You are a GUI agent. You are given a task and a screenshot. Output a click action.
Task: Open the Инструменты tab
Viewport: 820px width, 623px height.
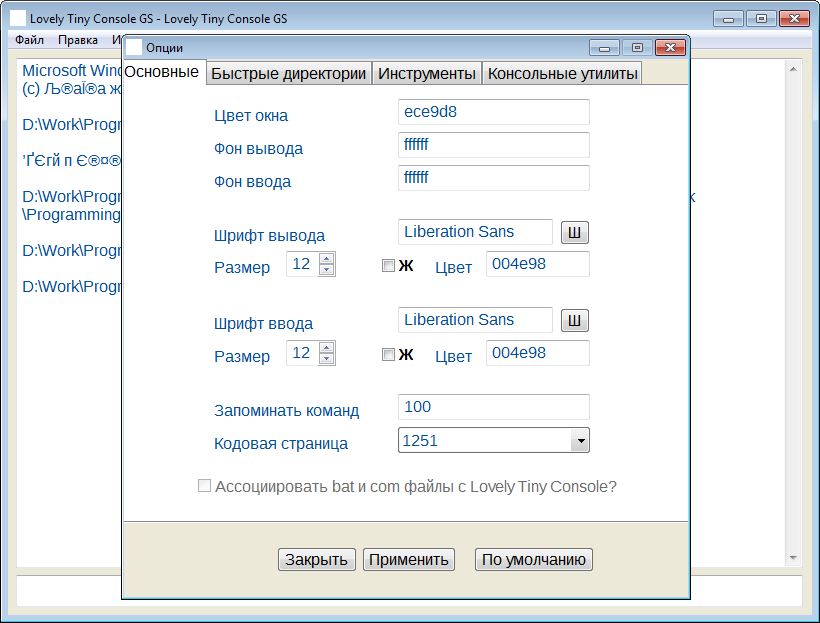[x=427, y=73]
